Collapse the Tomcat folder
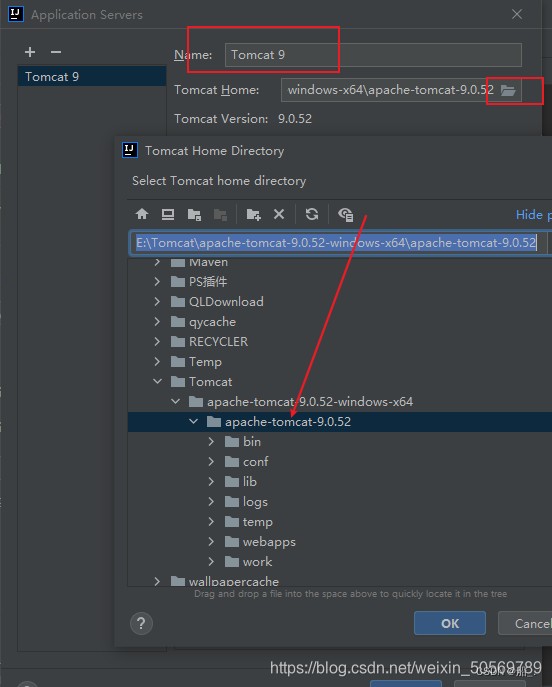Viewport: 552px width, 687px height. (157, 382)
